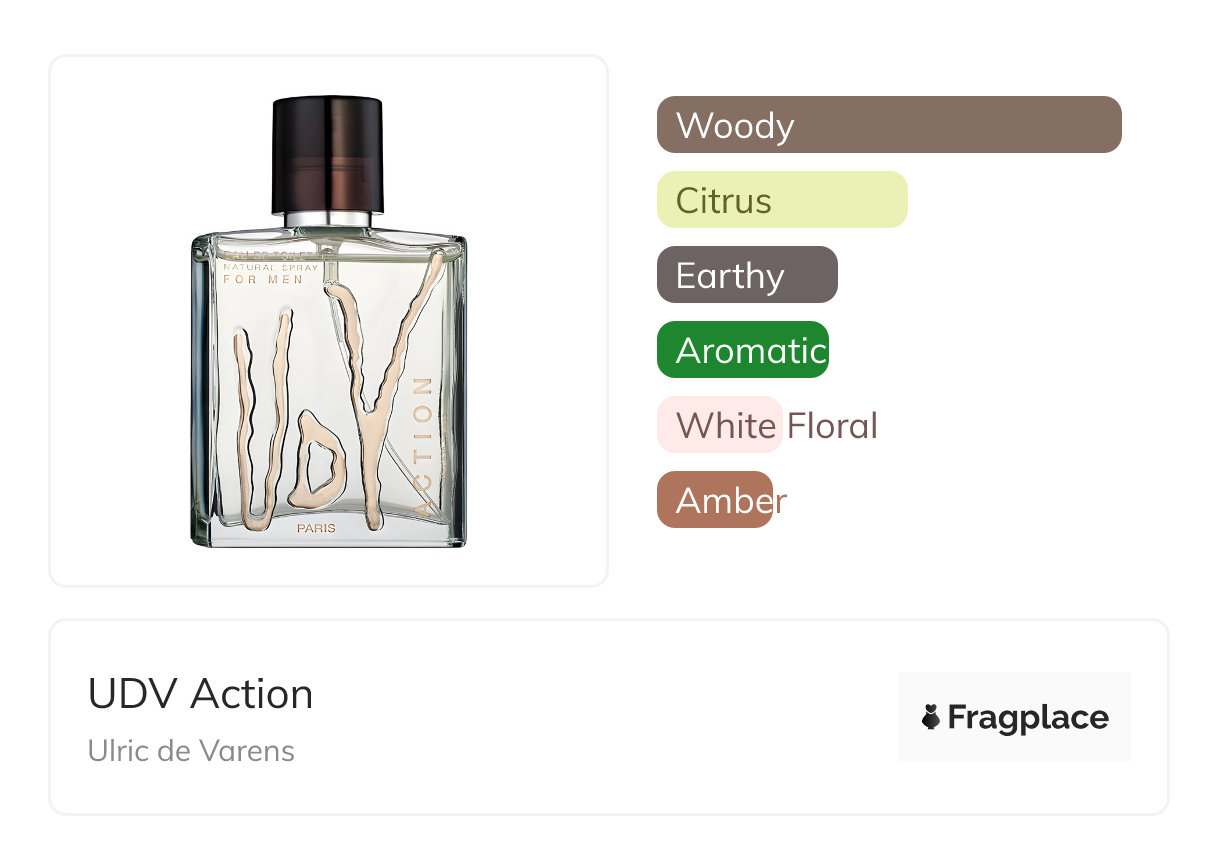Click the letter U on the bottle
The height and width of the screenshot is (864, 1218).
point(262,420)
